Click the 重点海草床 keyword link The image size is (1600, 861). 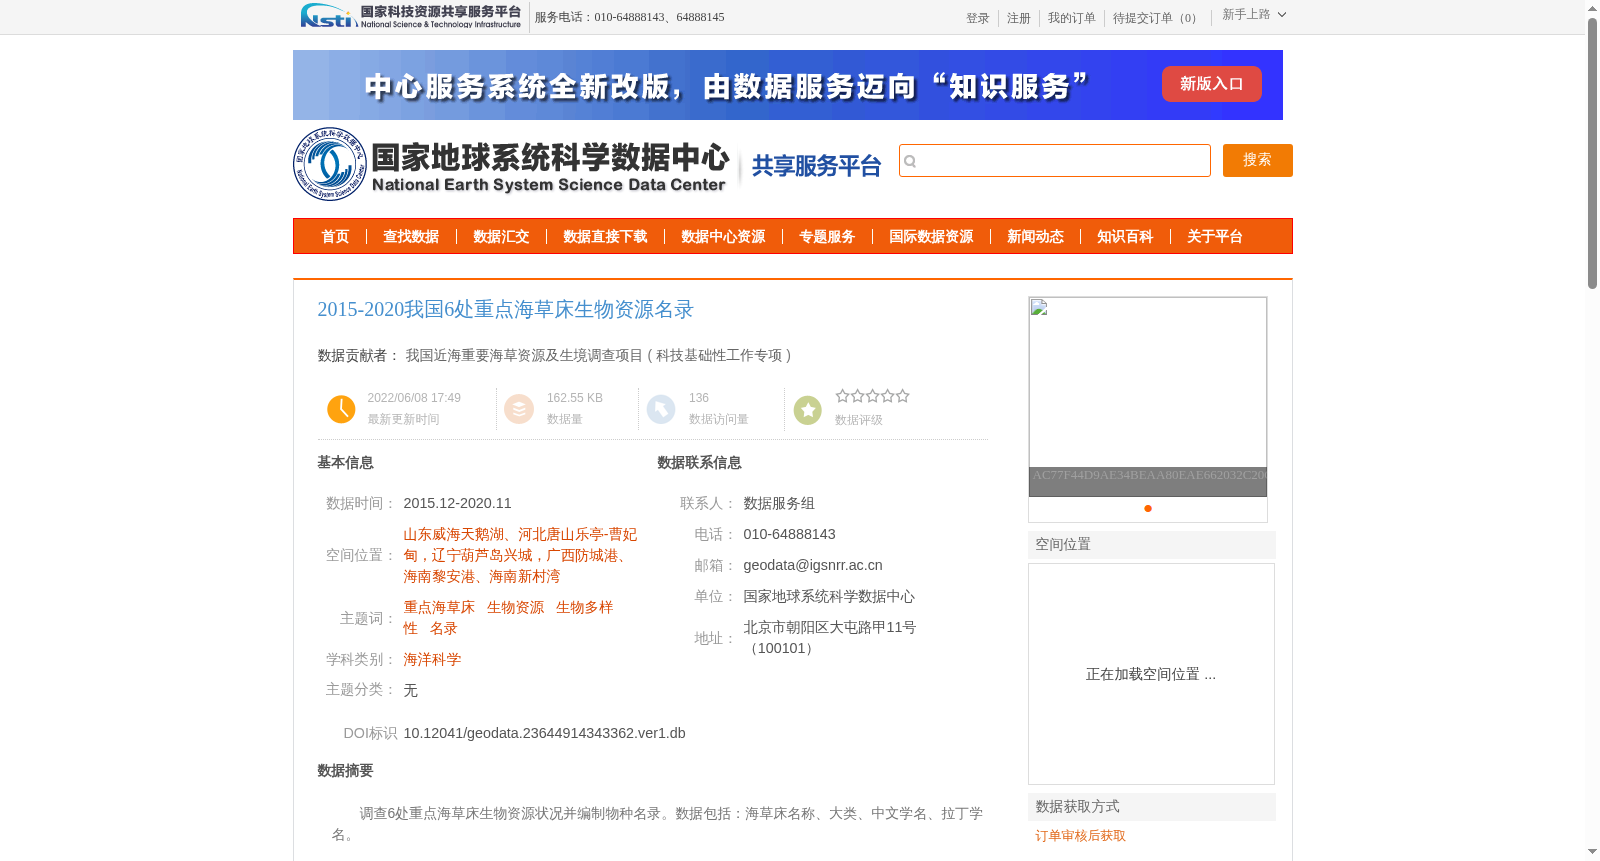click(439, 607)
